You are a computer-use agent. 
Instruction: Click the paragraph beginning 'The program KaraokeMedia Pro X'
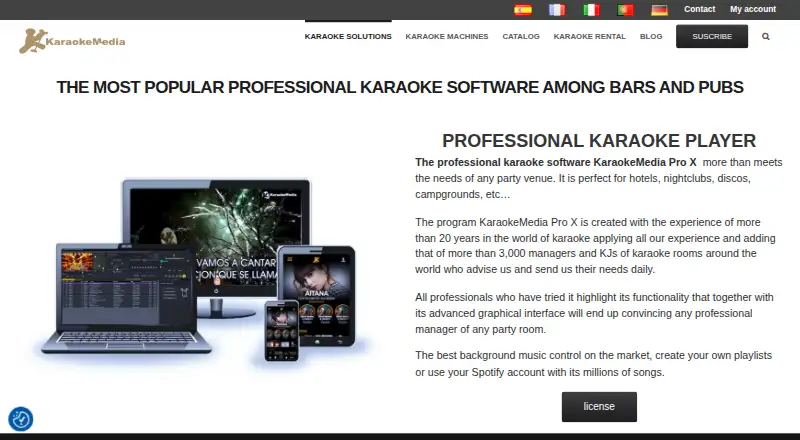pyautogui.click(x=595, y=246)
